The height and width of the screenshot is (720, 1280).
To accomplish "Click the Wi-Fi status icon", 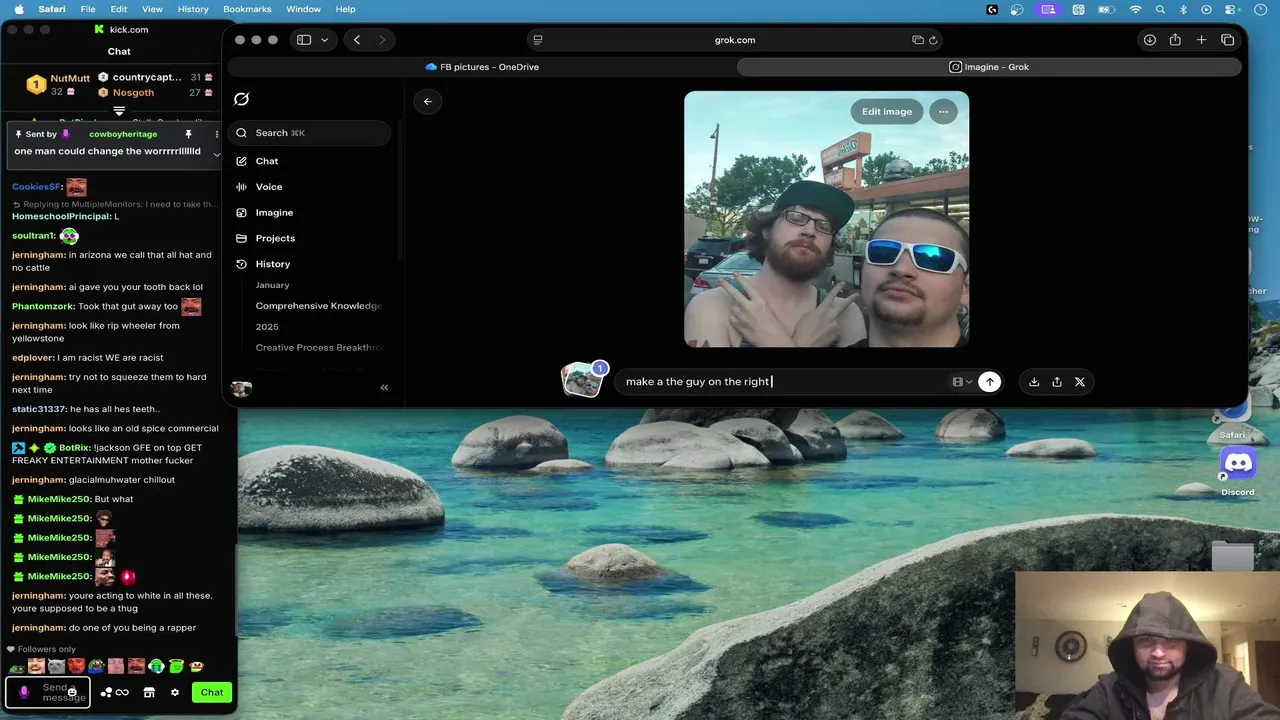I will tap(1135, 9).
